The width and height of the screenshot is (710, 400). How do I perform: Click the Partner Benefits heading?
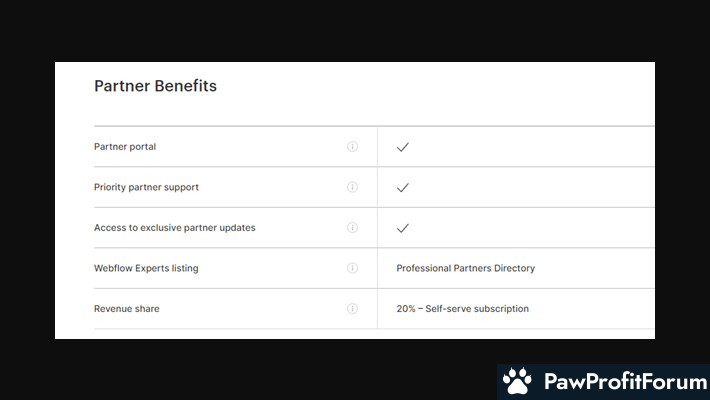pyautogui.click(x=155, y=86)
